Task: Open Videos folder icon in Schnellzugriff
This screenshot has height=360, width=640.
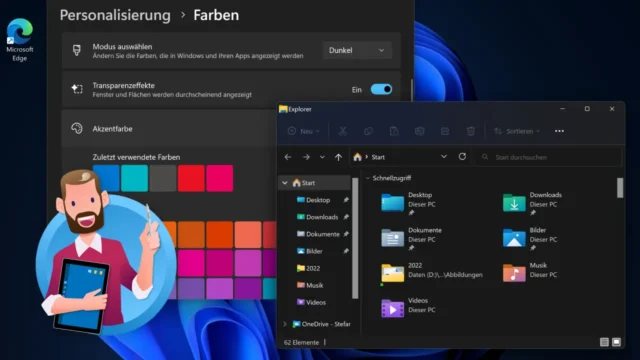Action: (392, 308)
